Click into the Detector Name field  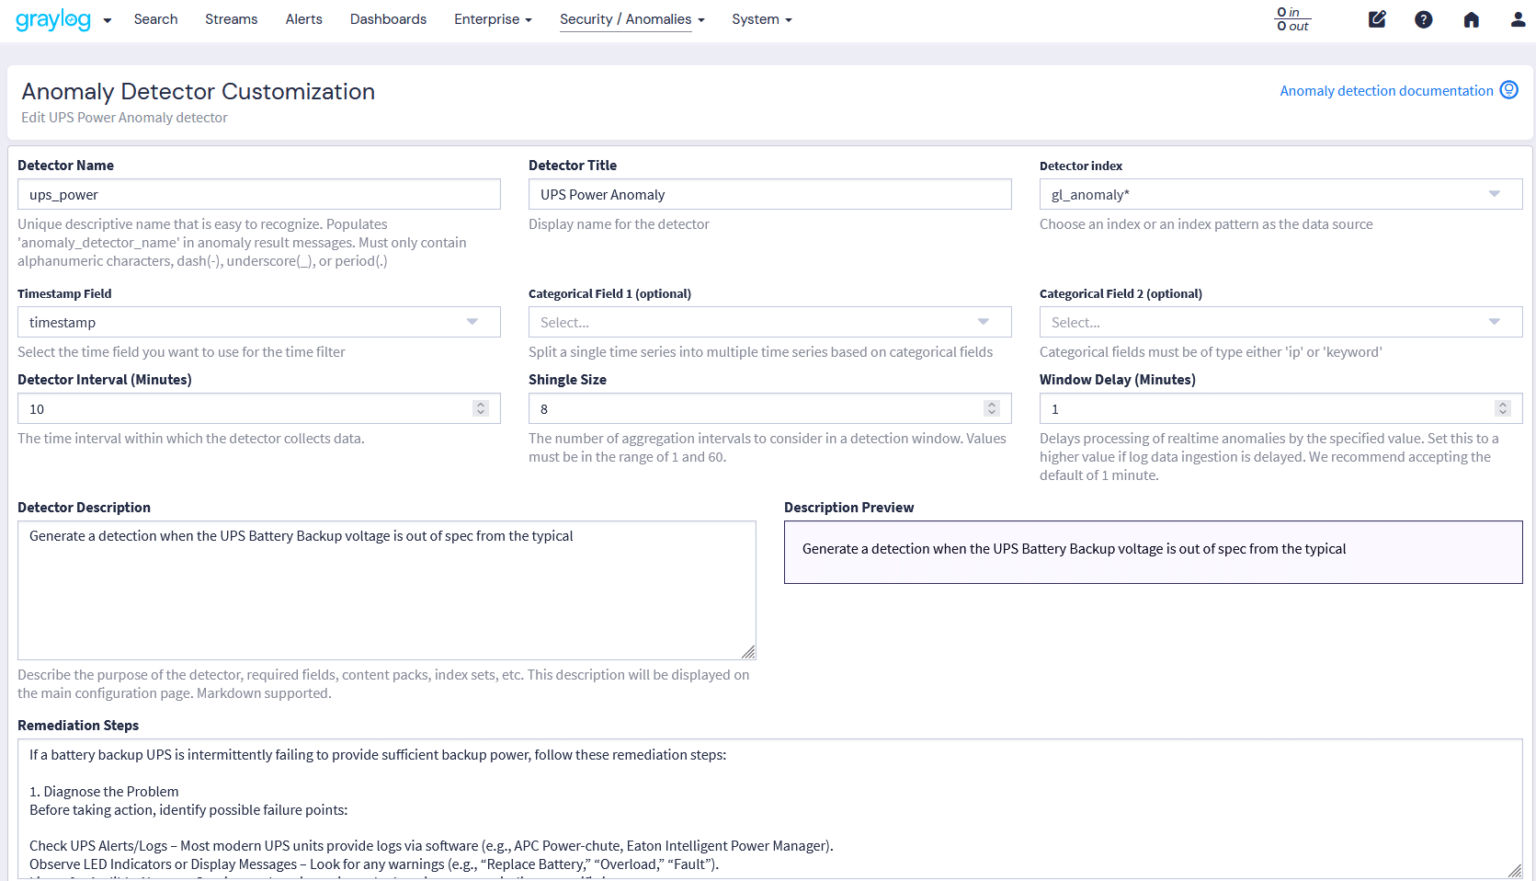258,194
